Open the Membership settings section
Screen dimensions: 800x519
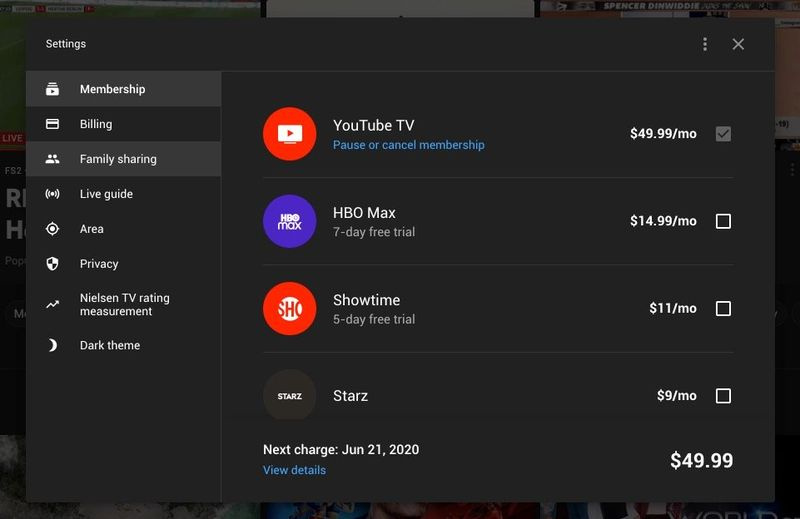[123, 89]
